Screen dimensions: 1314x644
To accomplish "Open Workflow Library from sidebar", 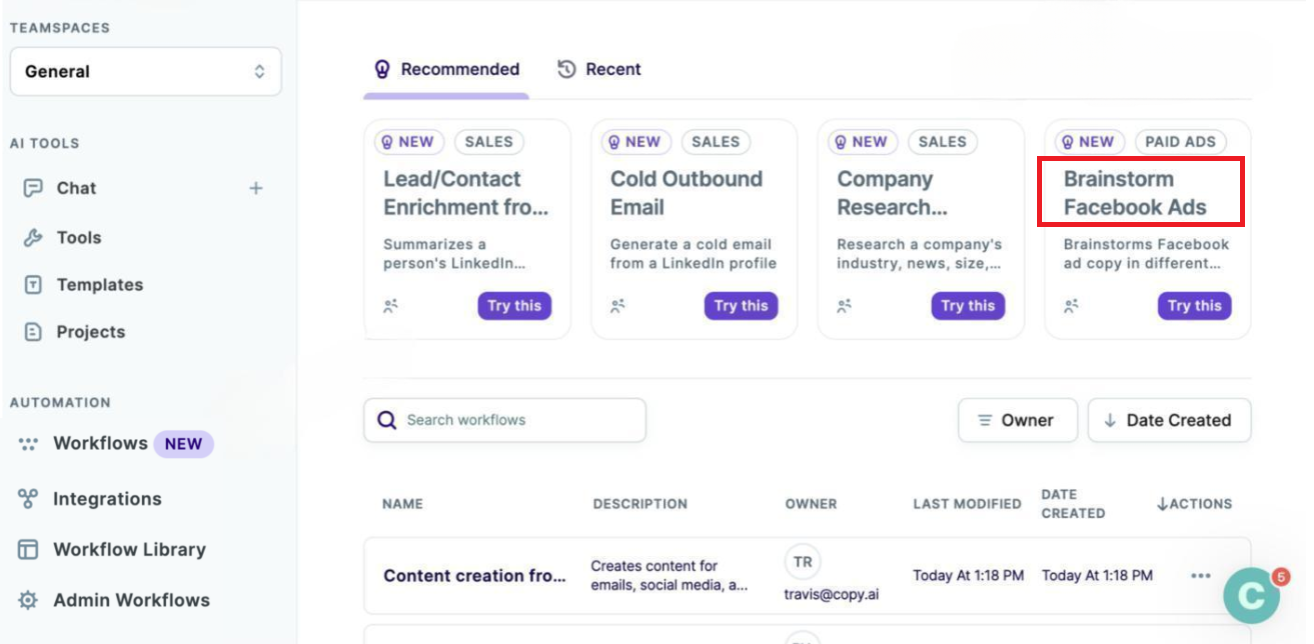I will [112, 550].
